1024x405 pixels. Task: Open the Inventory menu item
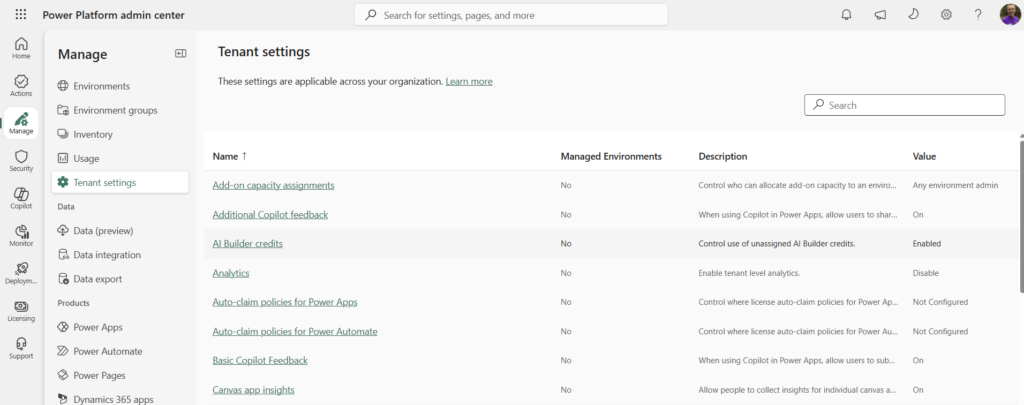coord(120,135)
